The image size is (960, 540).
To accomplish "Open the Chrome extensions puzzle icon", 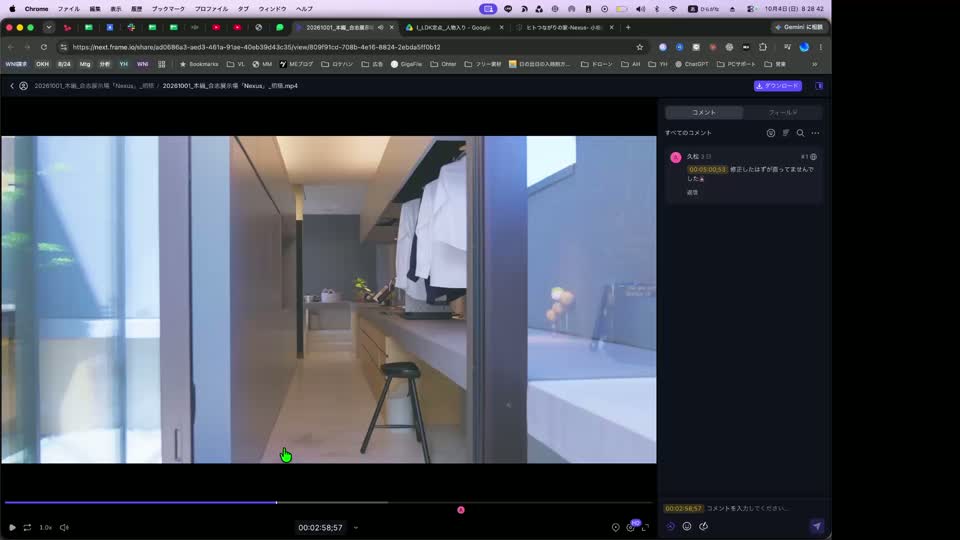I will 763,47.
